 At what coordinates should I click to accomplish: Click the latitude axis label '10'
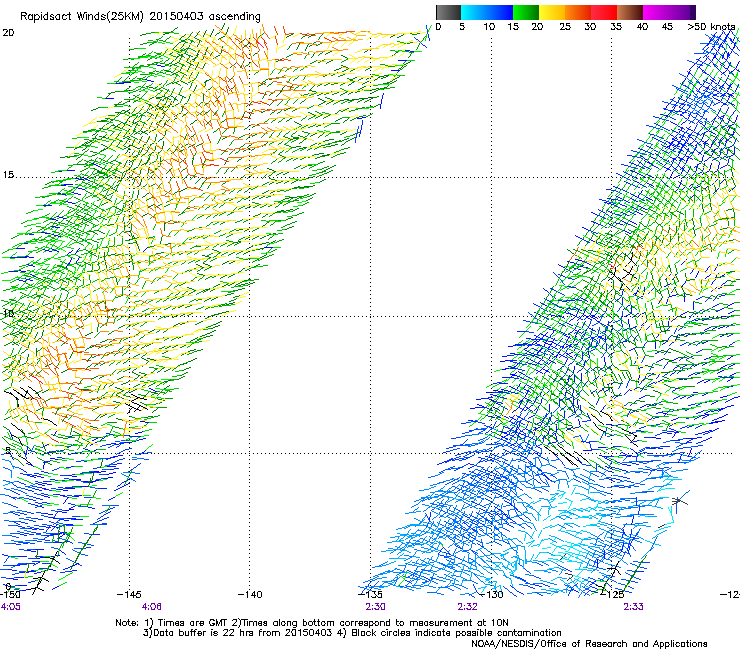(x=8, y=313)
